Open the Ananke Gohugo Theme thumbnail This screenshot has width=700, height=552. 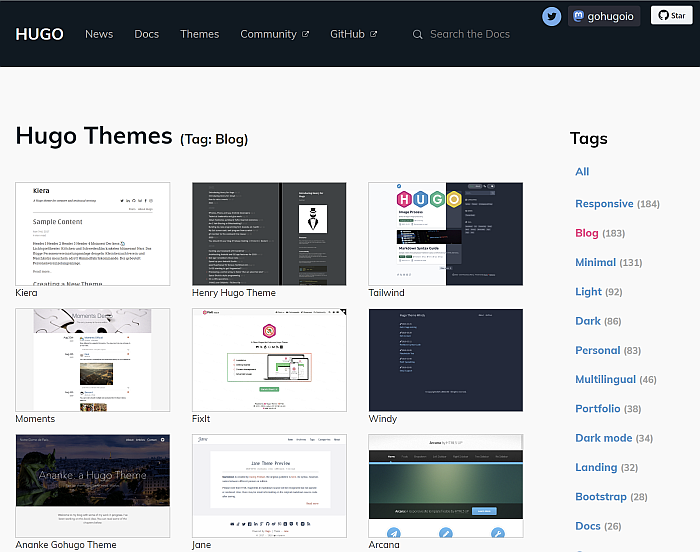click(x=92, y=486)
